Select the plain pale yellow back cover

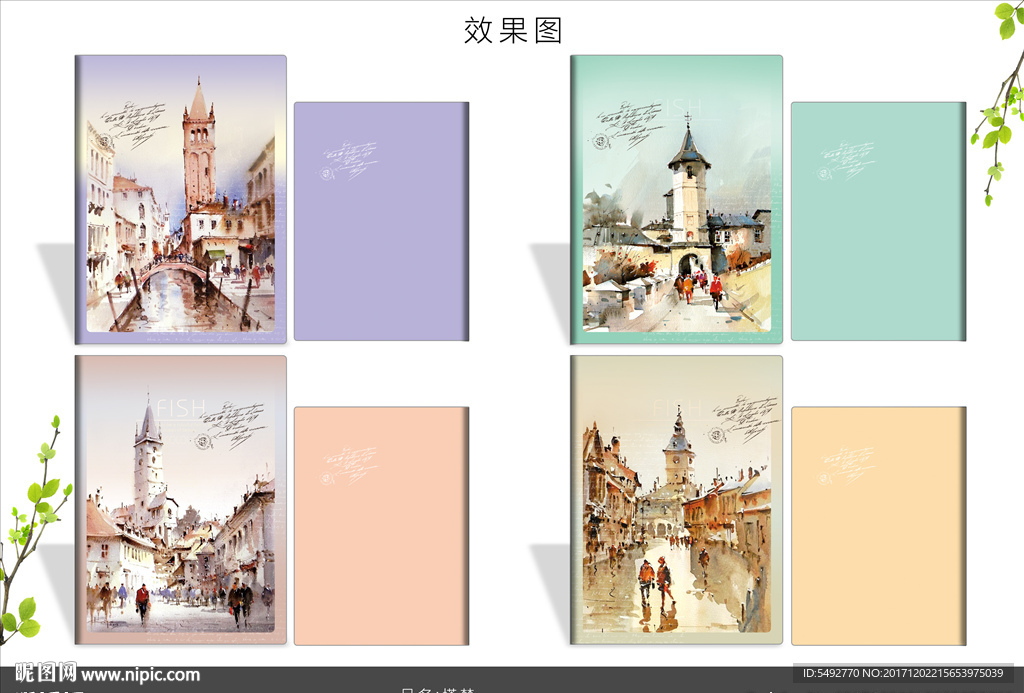tap(878, 526)
